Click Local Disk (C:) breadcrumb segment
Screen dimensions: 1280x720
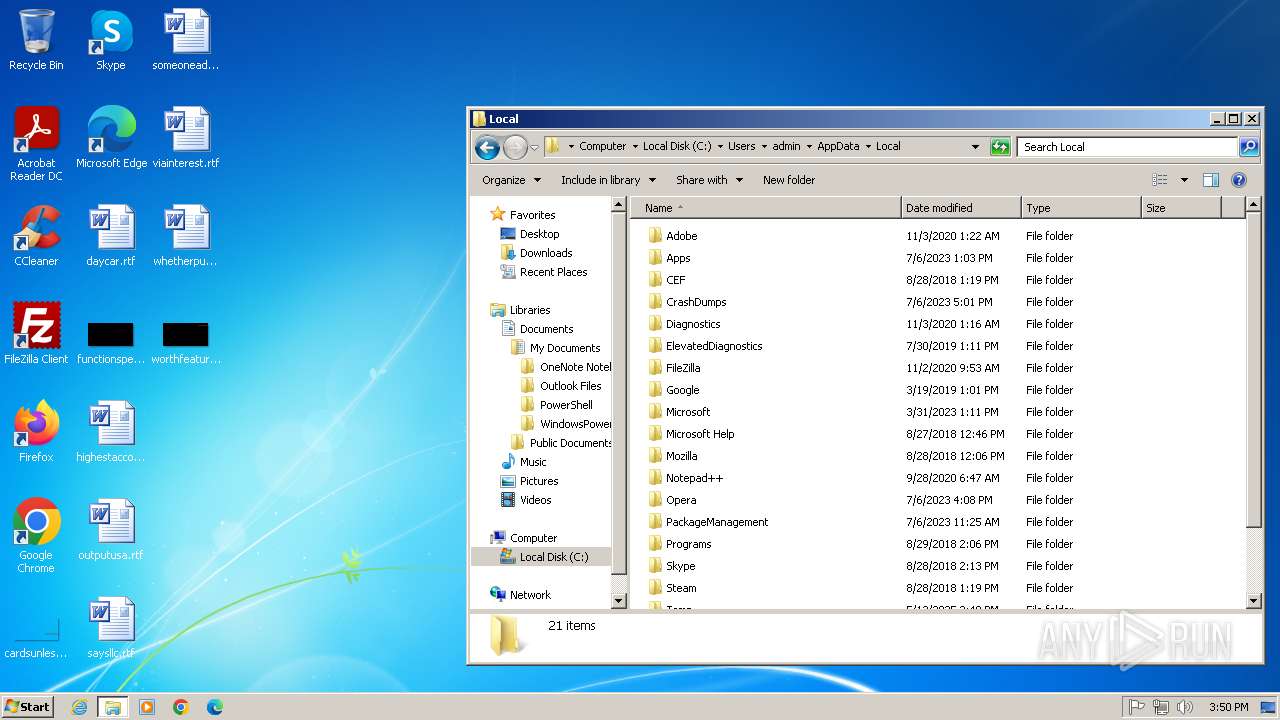(677, 146)
